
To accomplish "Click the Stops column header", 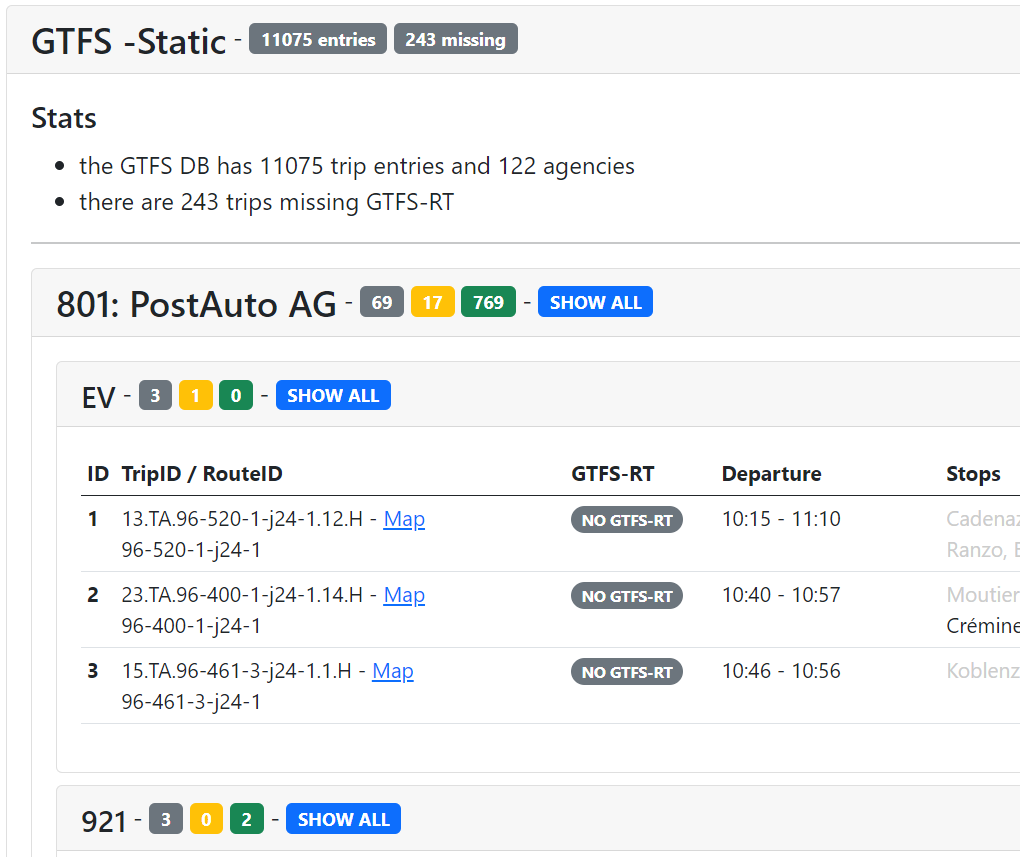I will (973, 474).
